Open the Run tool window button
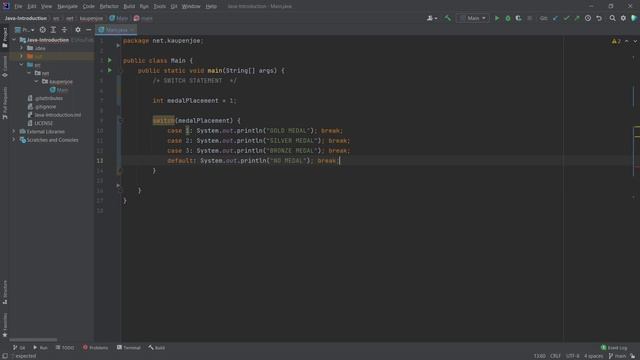The image size is (640, 360). (40, 348)
